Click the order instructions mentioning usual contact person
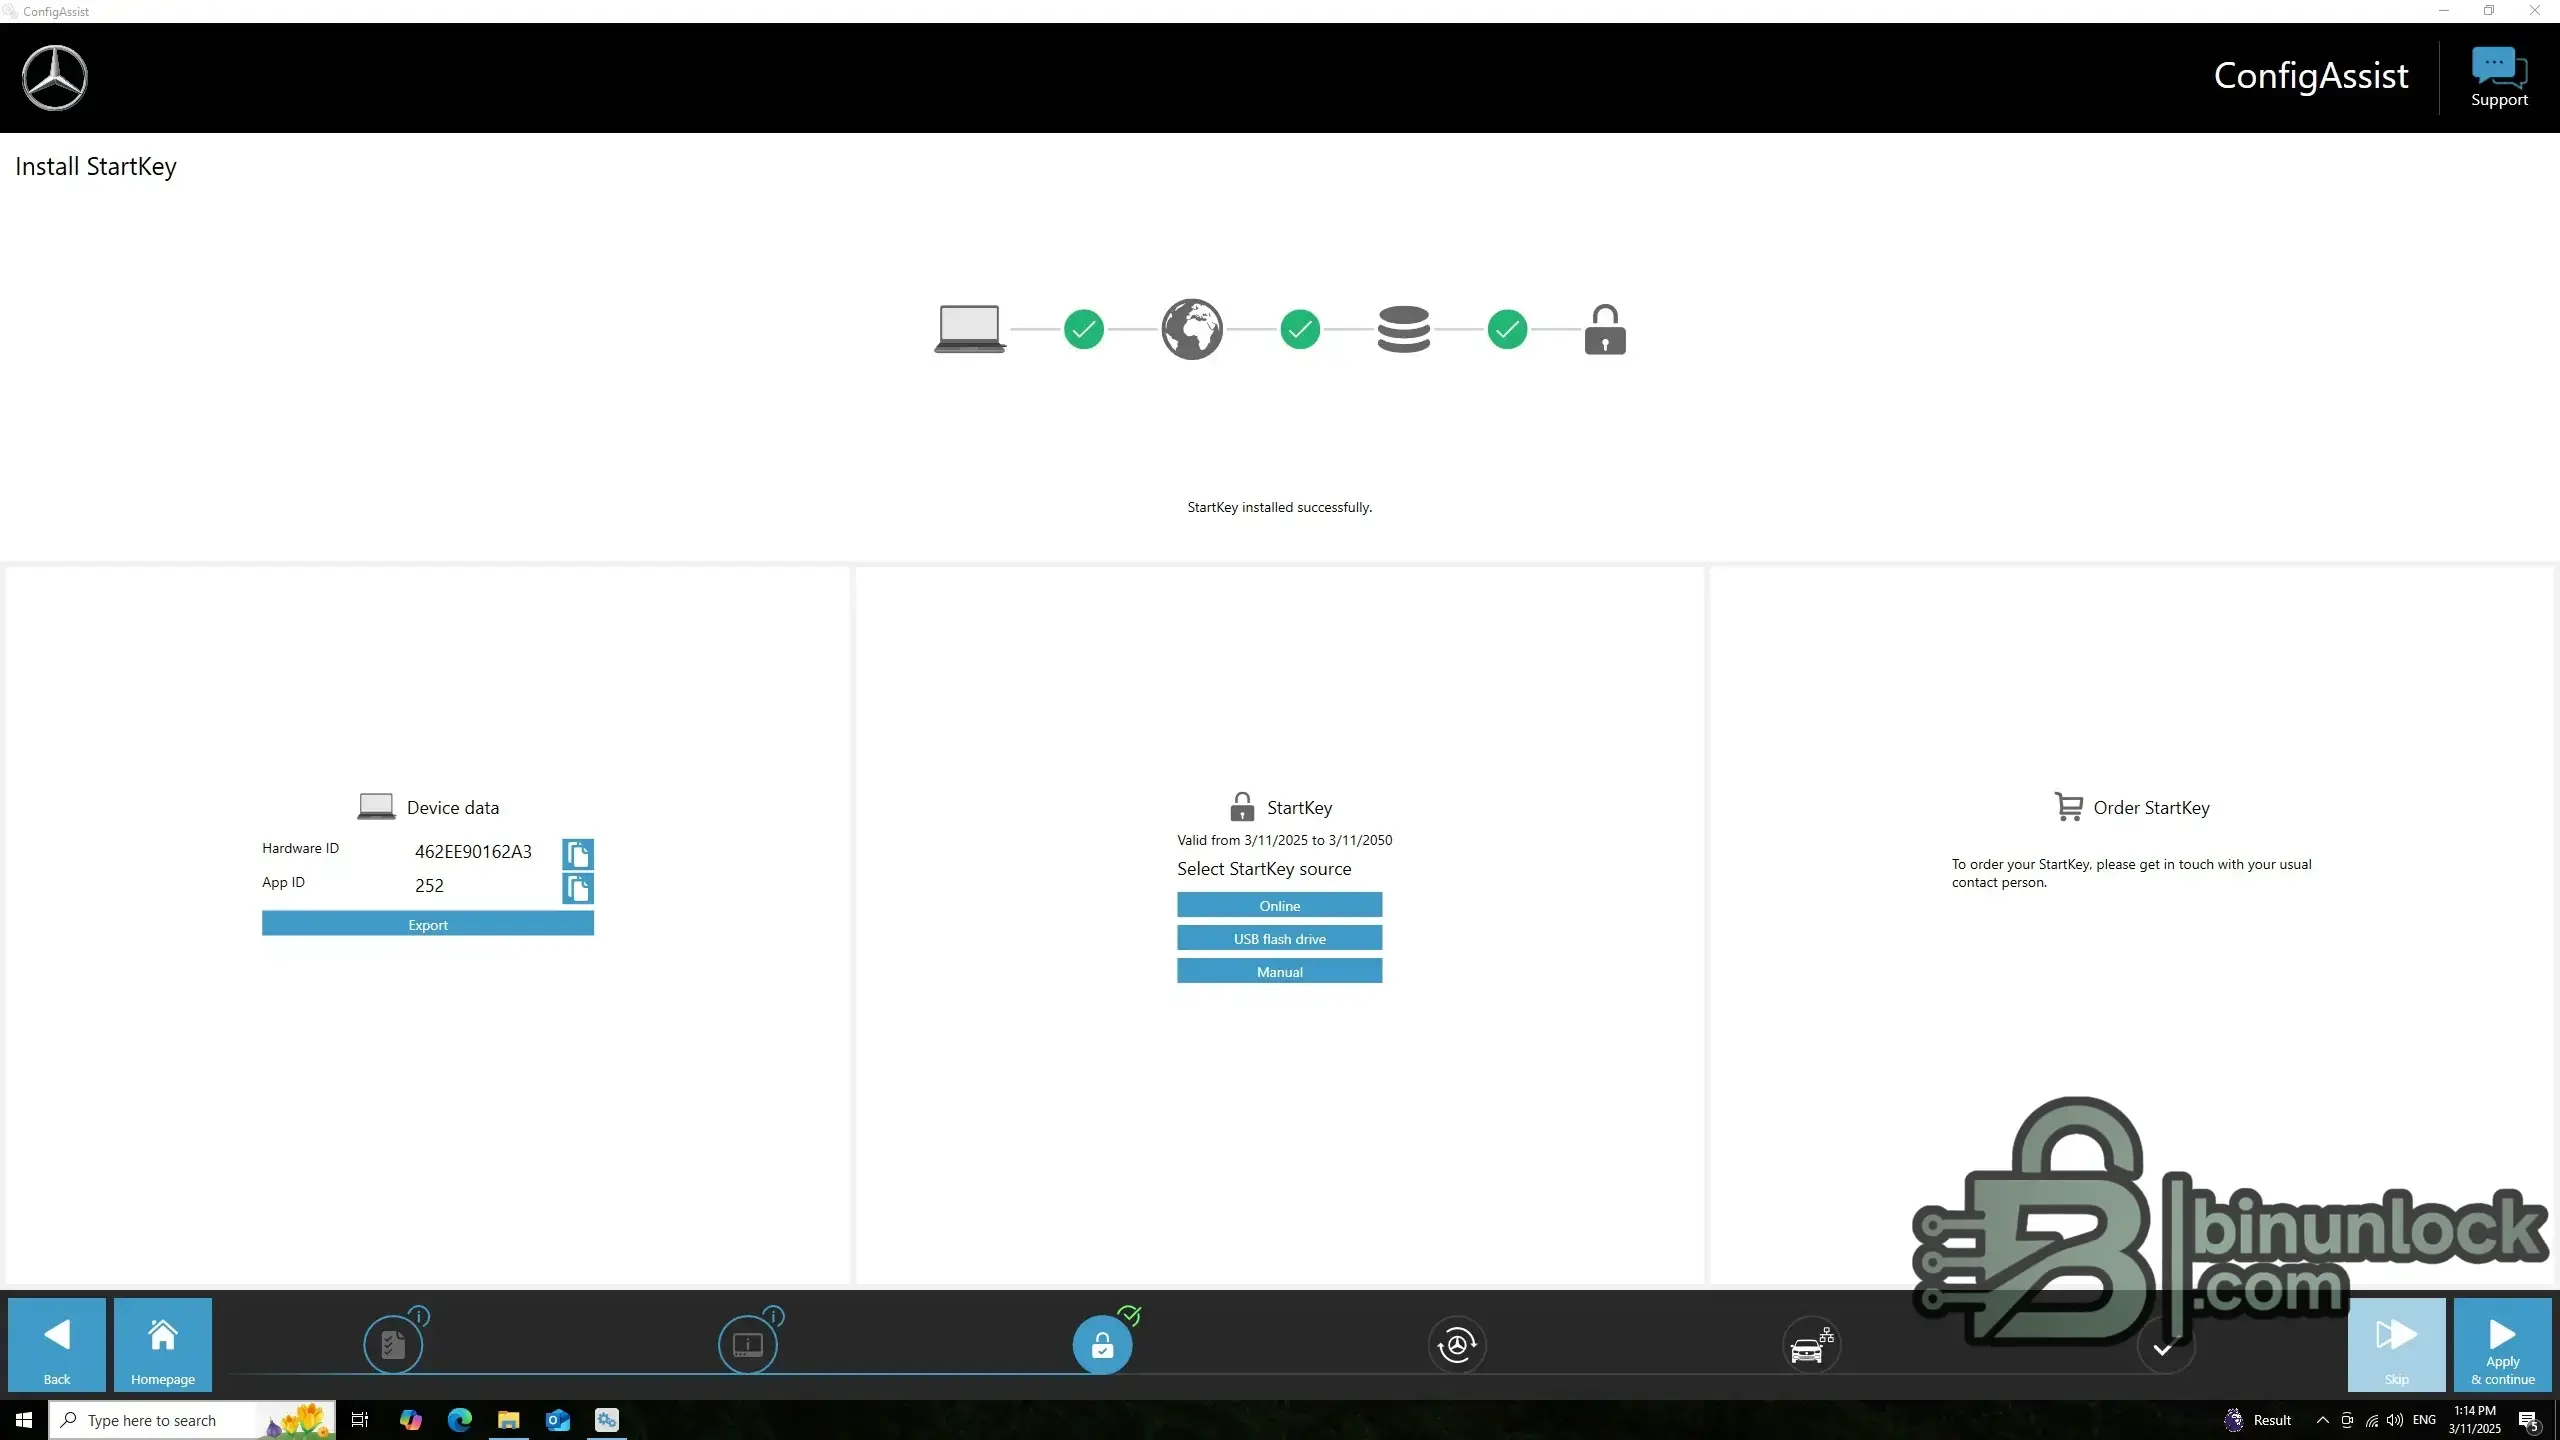The width and height of the screenshot is (2560, 1440). [x=2132, y=873]
